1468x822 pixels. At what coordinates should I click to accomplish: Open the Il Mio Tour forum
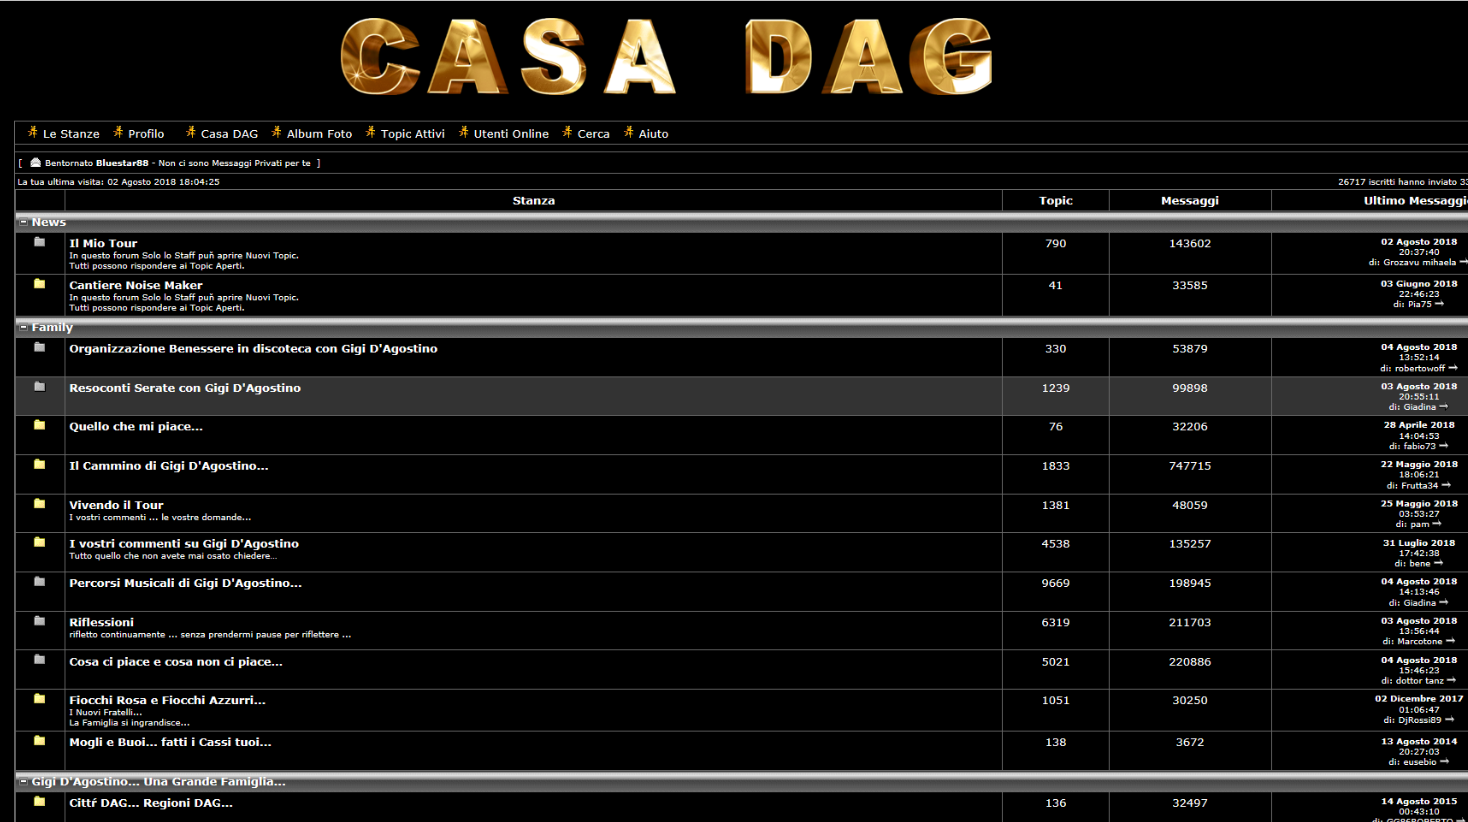pos(103,243)
